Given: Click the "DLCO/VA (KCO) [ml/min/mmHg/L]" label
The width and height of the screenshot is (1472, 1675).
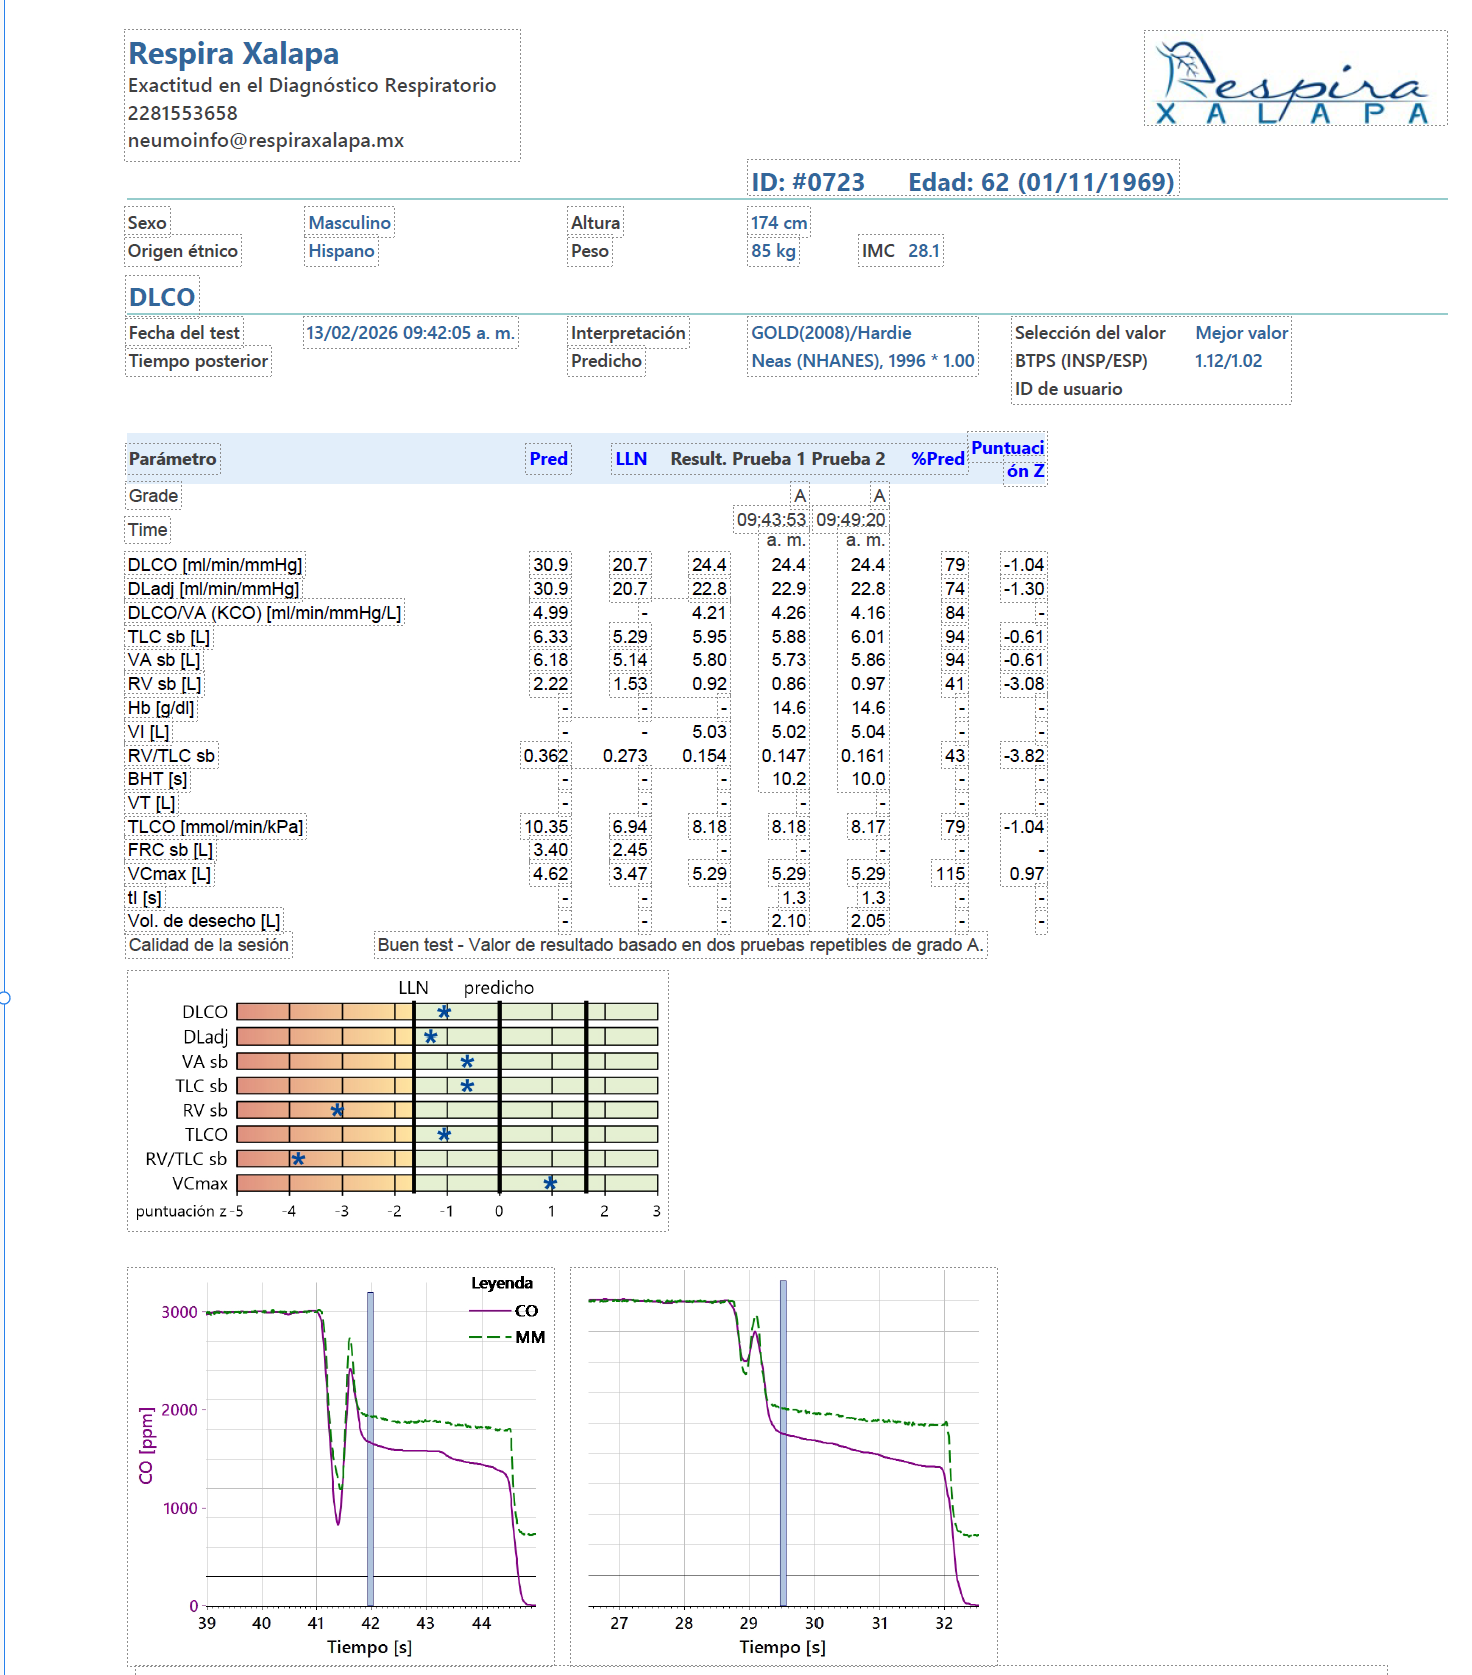Looking at the screenshot, I should click(x=265, y=613).
